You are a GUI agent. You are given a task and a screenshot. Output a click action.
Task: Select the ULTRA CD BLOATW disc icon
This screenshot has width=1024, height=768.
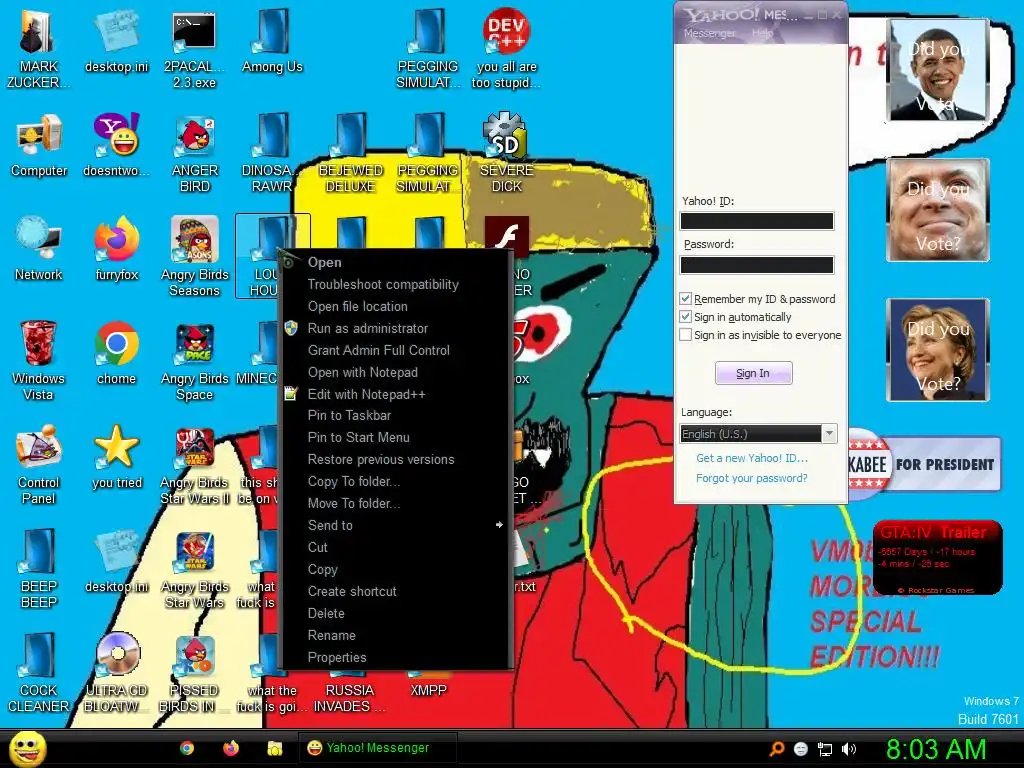tap(117, 673)
